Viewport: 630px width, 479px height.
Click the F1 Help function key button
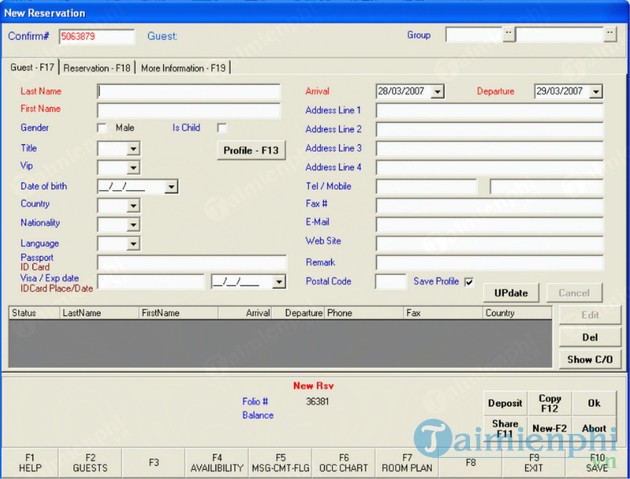coord(29,462)
